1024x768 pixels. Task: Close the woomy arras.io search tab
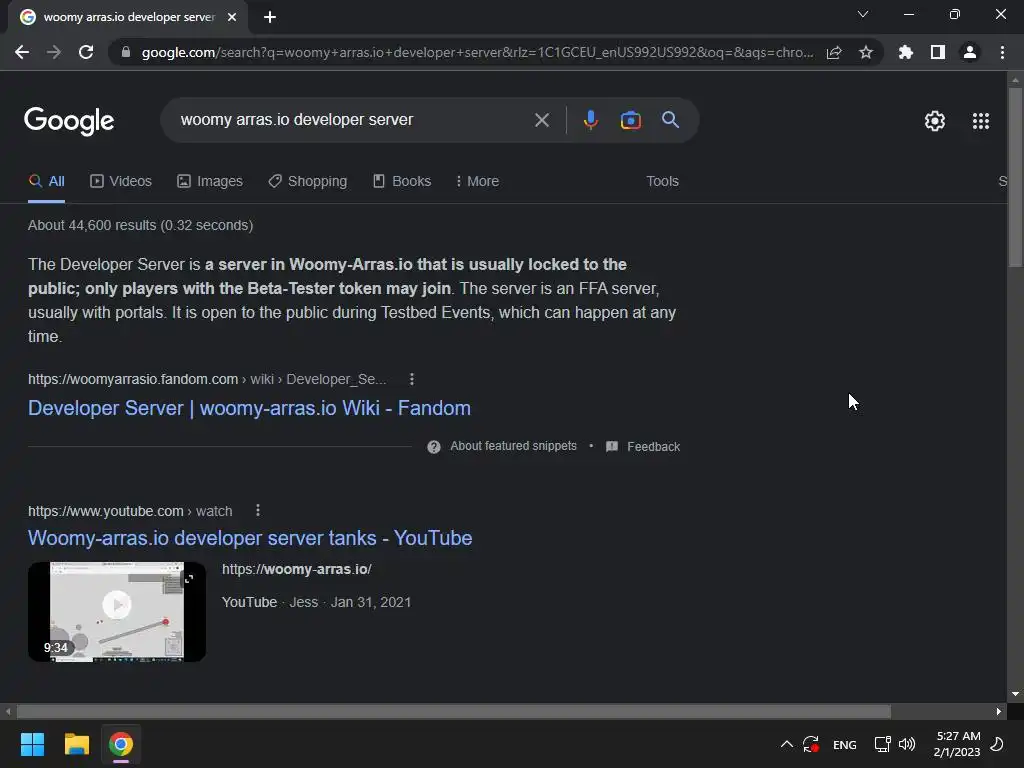click(x=232, y=17)
